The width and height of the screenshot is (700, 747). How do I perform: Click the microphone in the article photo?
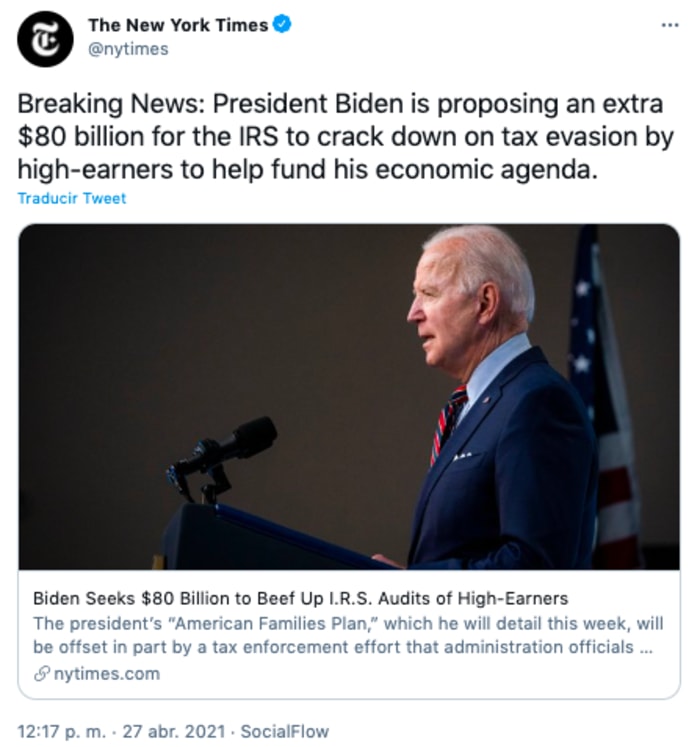[237, 442]
